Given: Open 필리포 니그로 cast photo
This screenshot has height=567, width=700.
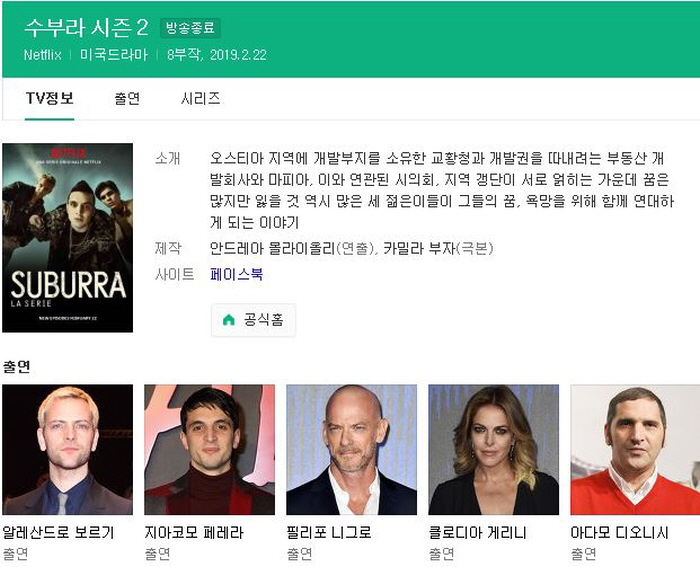Looking at the screenshot, I should coord(351,450).
